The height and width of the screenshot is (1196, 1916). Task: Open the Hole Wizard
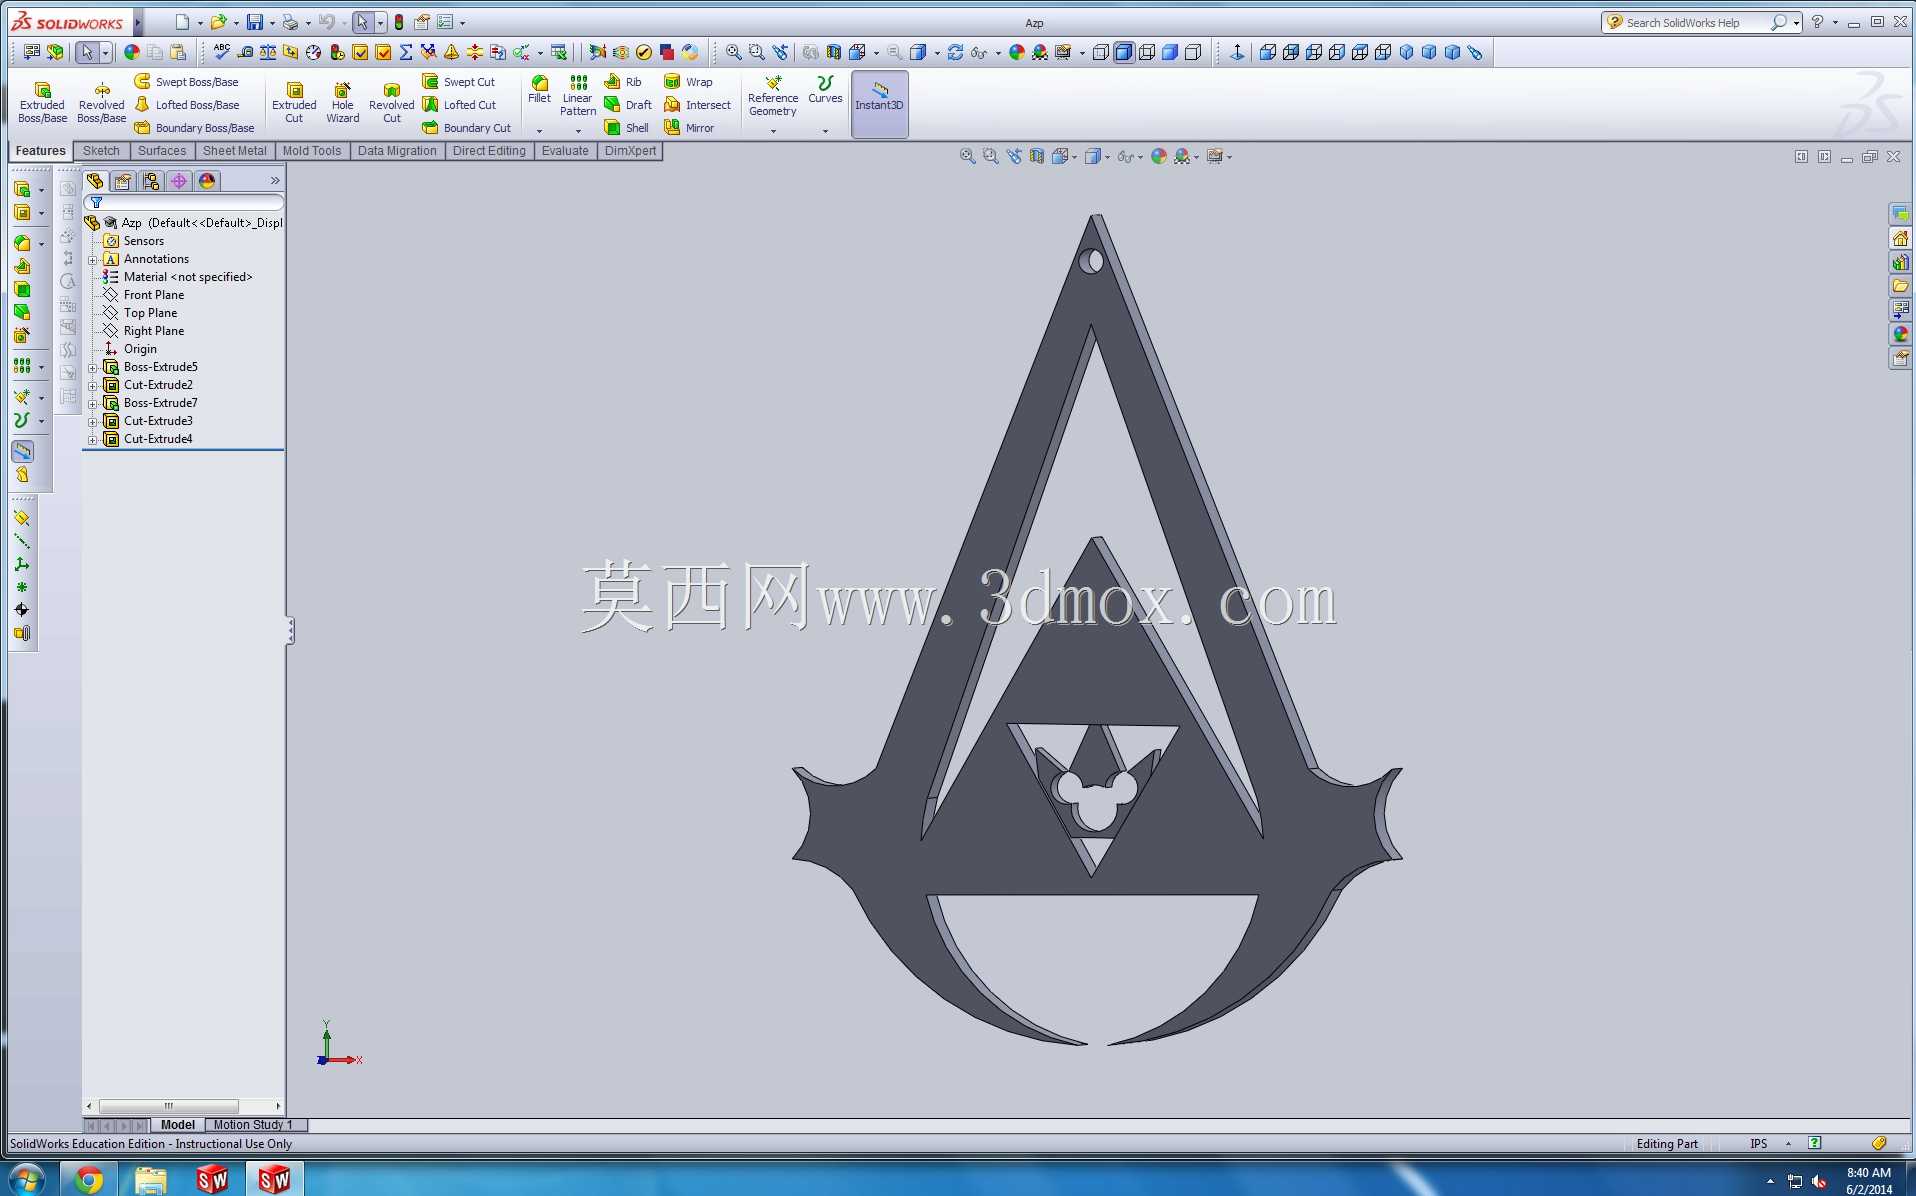pyautogui.click(x=342, y=103)
